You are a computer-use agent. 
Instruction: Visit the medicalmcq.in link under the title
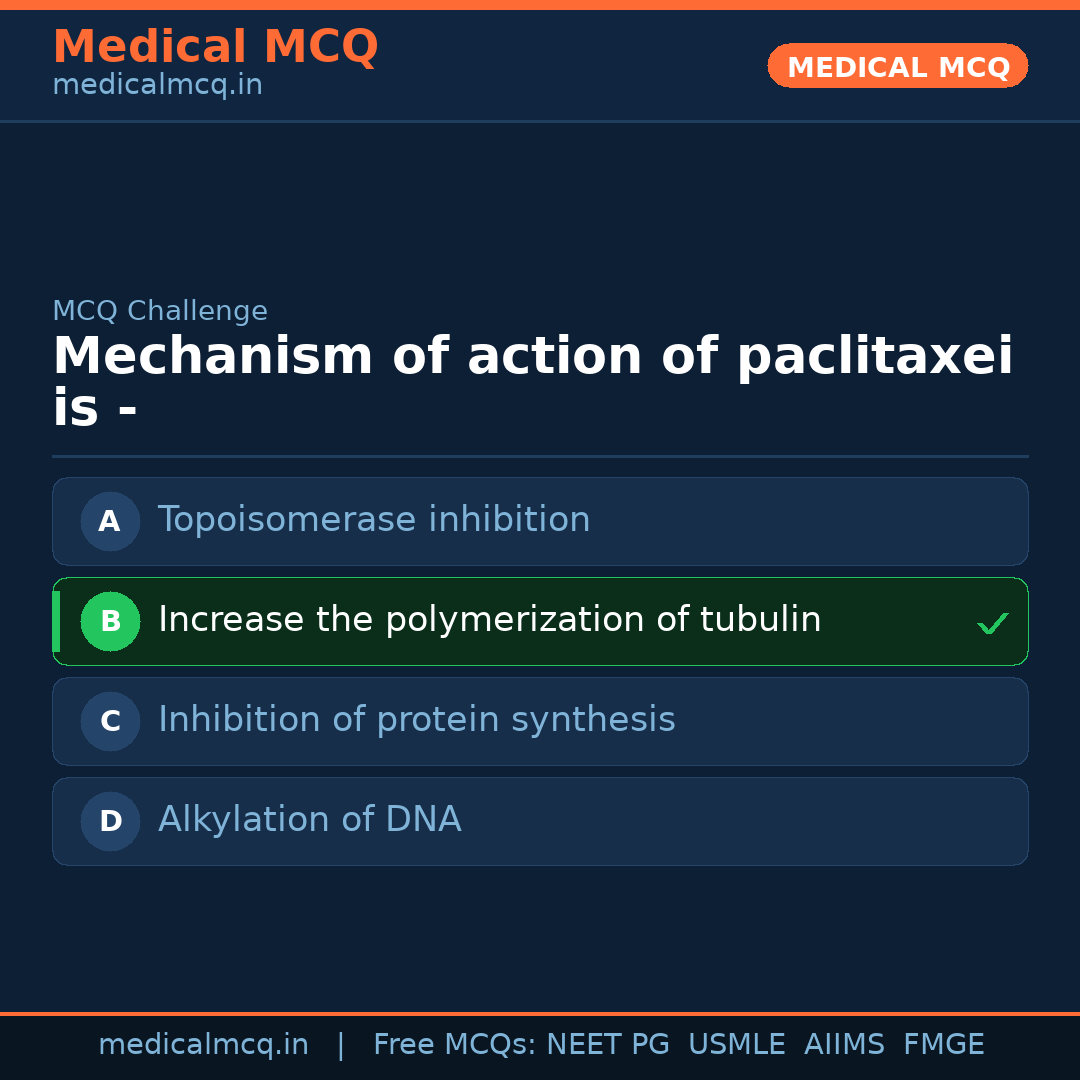tap(157, 86)
